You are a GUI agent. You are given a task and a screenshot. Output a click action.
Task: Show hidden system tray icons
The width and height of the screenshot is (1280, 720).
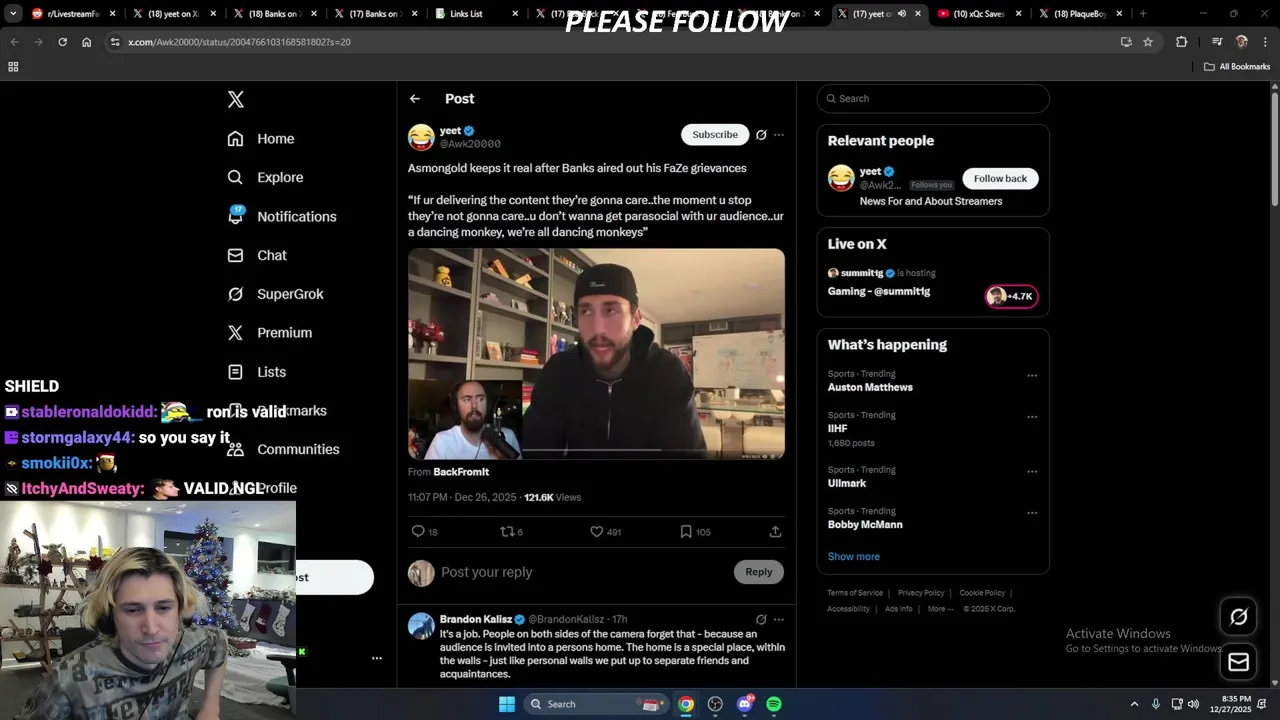pyautogui.click(x=1134, y=704)
